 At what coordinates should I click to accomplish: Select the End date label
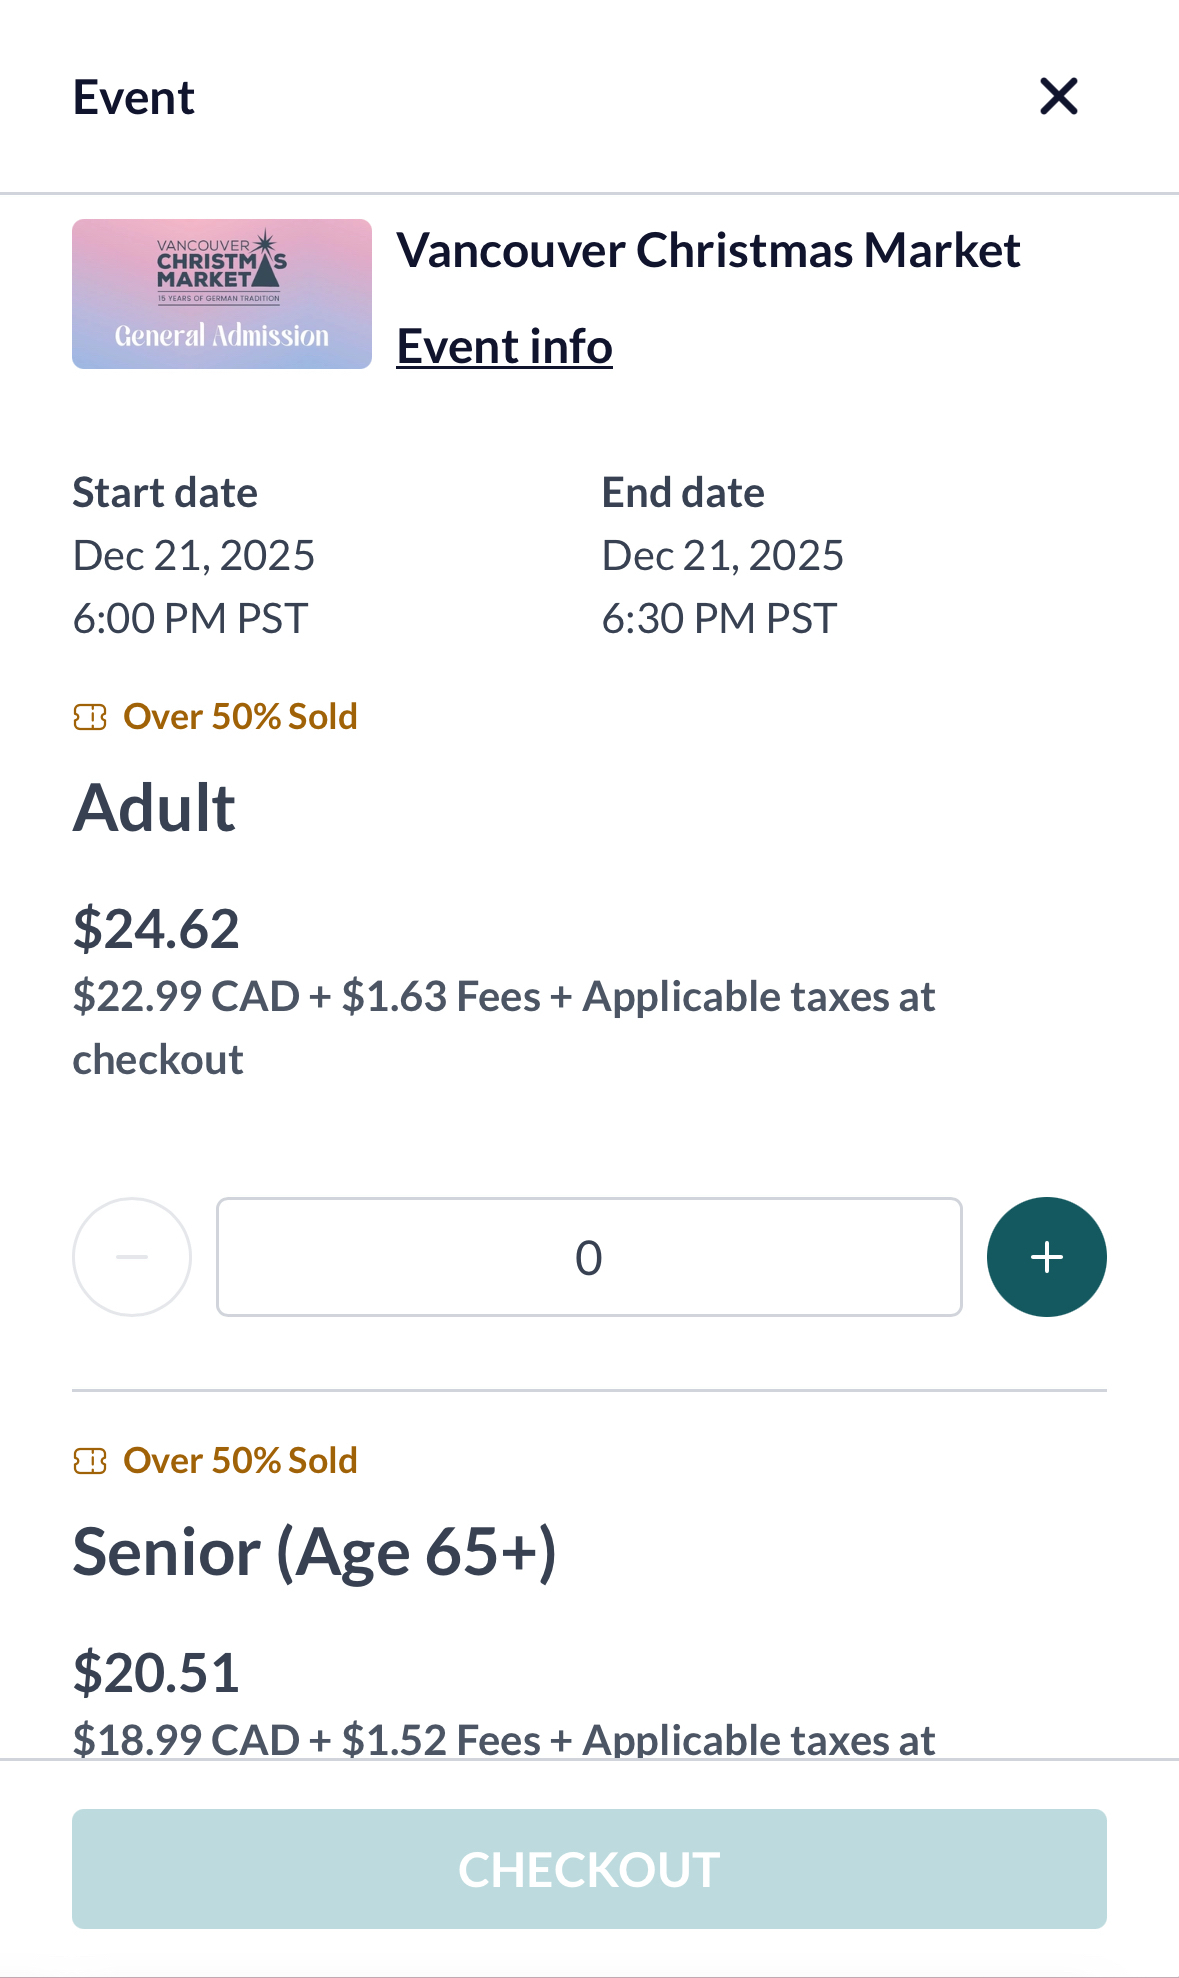(x=683, y=493)
